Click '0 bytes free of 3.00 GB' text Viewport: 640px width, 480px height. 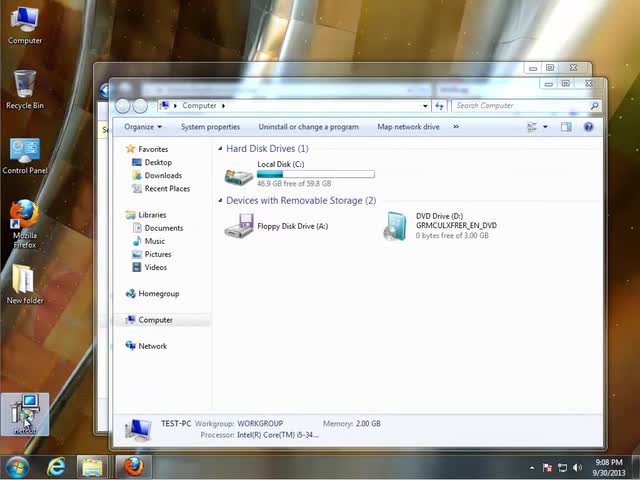452,236
